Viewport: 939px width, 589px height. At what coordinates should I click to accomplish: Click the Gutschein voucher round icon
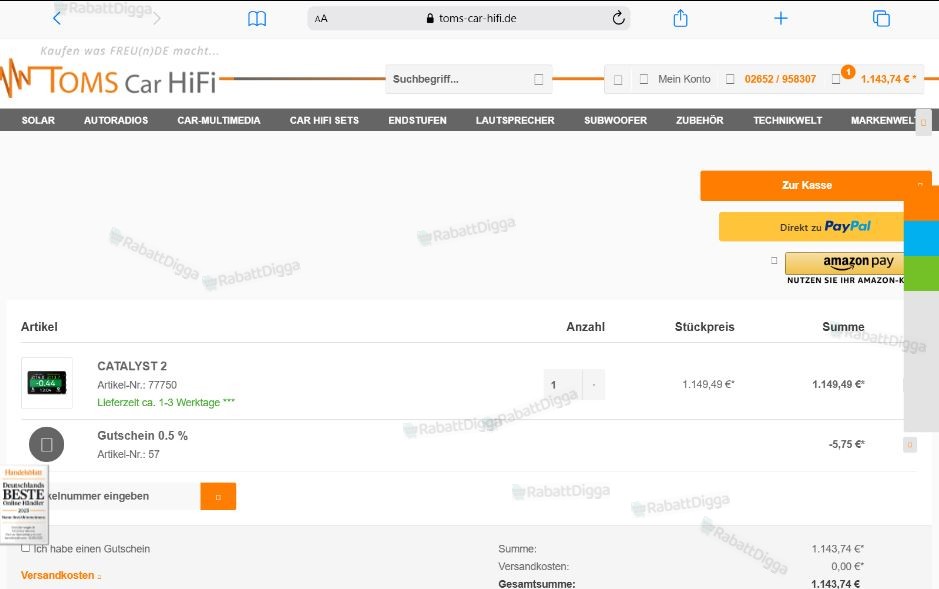point(47,444)
